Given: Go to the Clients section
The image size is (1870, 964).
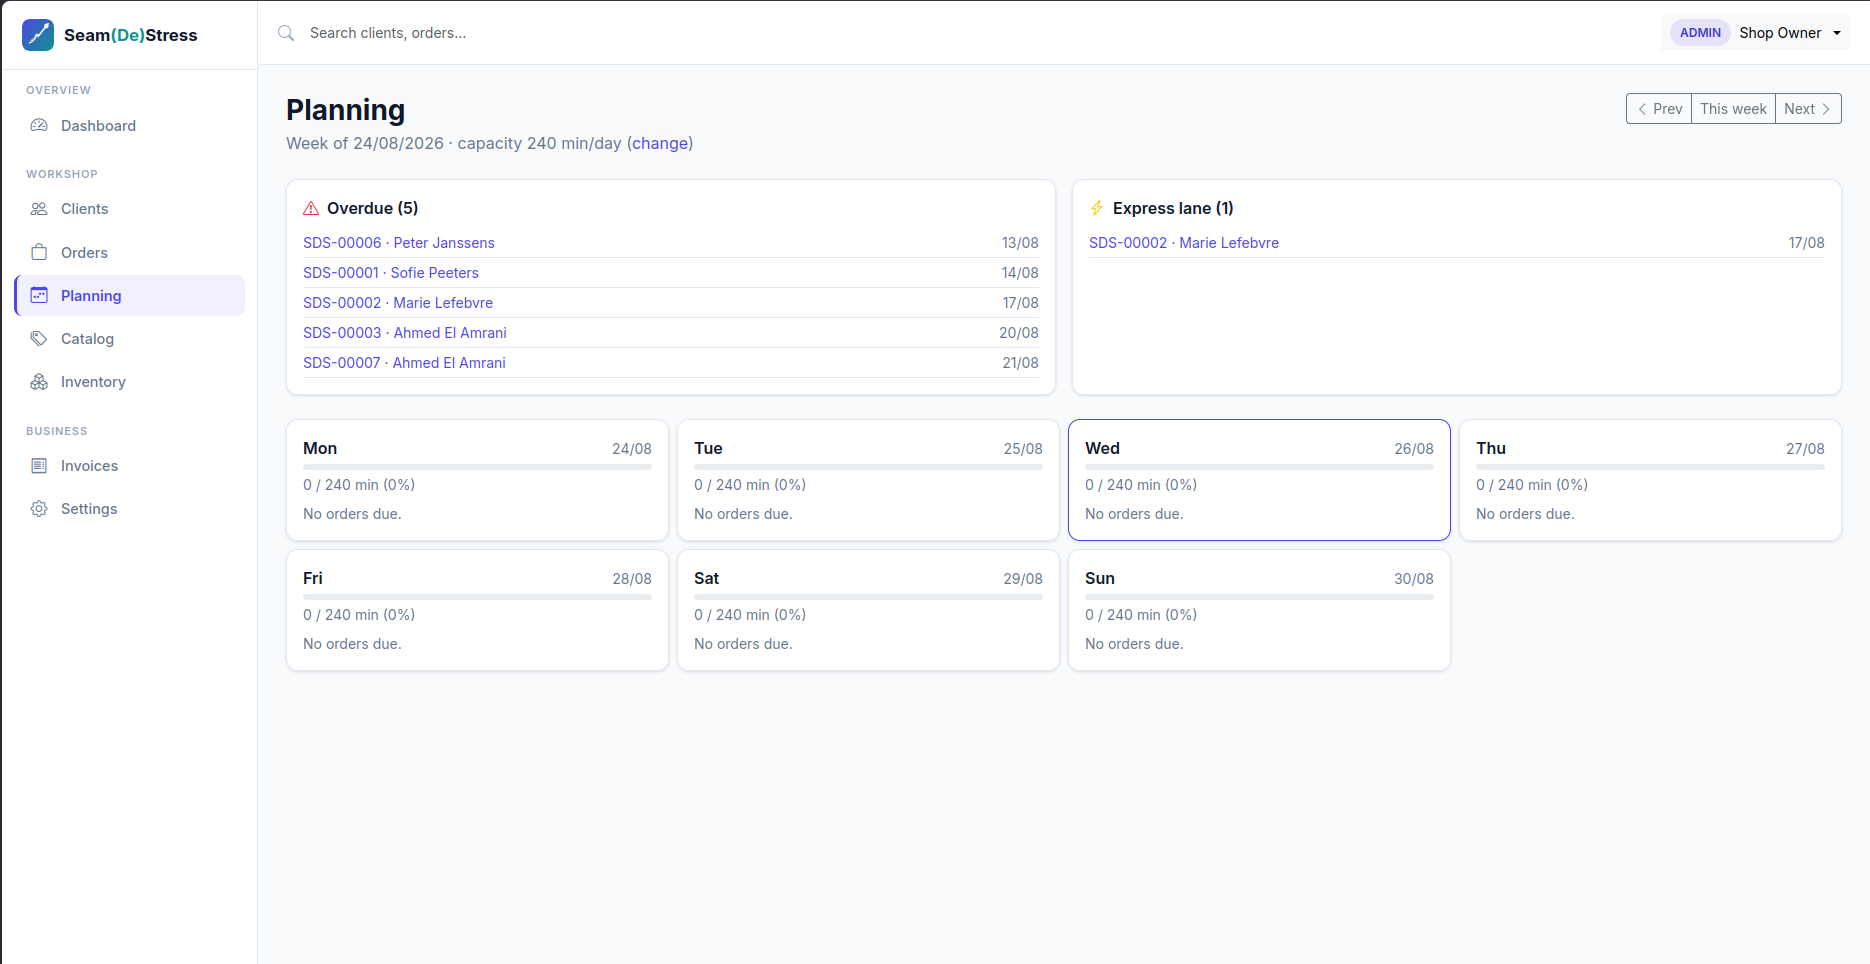Looking at the screenshot, I should coord(130,209).
